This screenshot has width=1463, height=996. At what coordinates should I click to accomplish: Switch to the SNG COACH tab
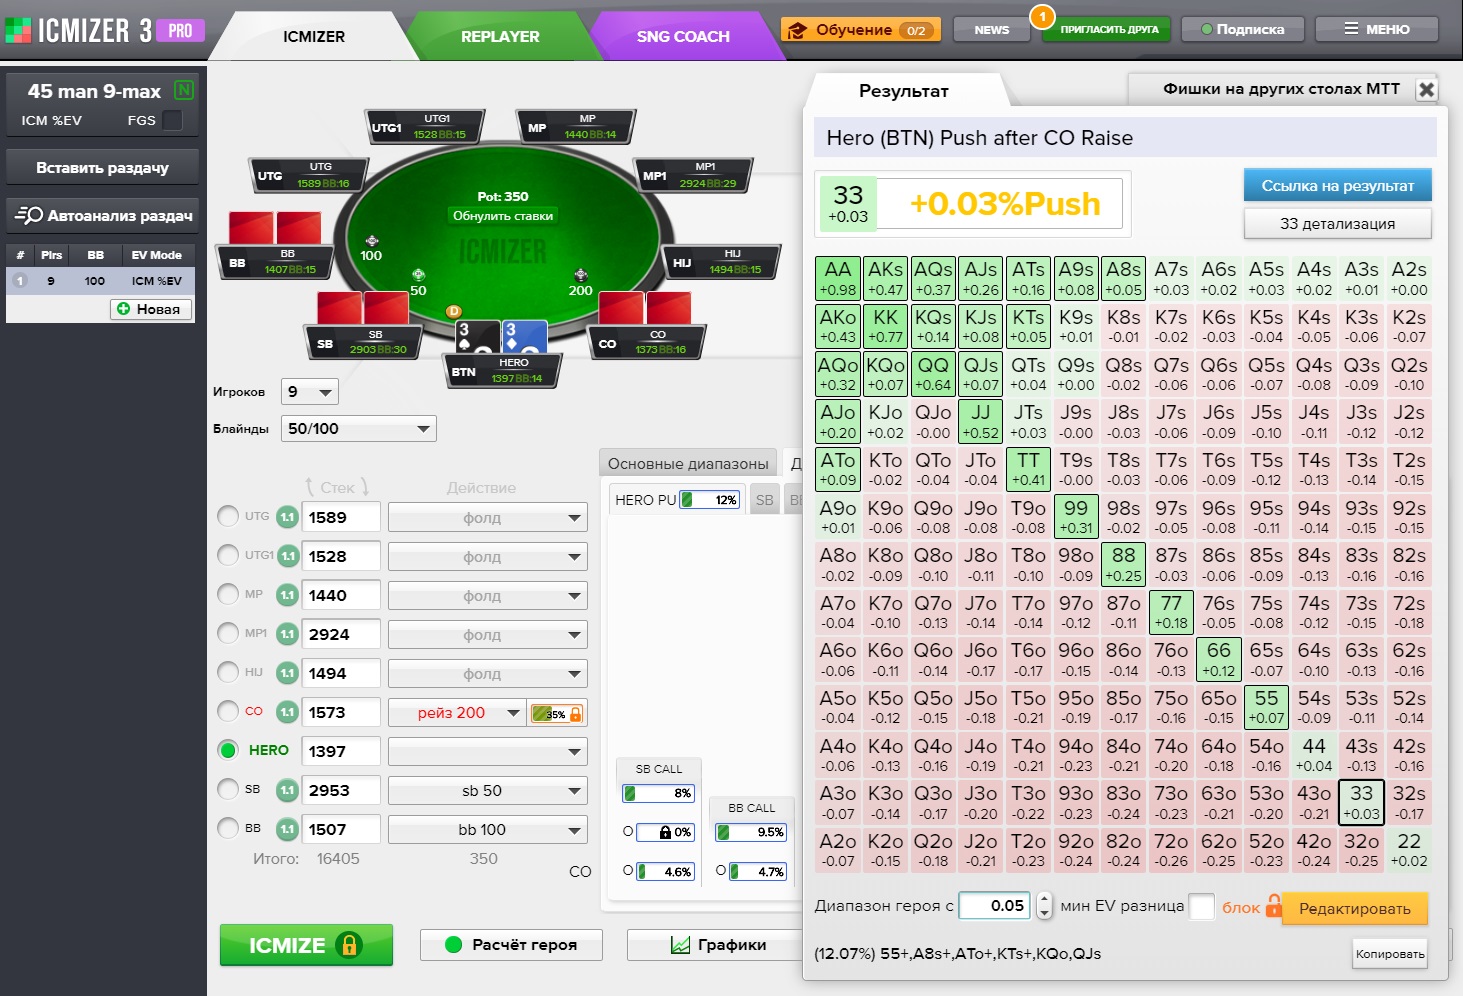[683, 37]
